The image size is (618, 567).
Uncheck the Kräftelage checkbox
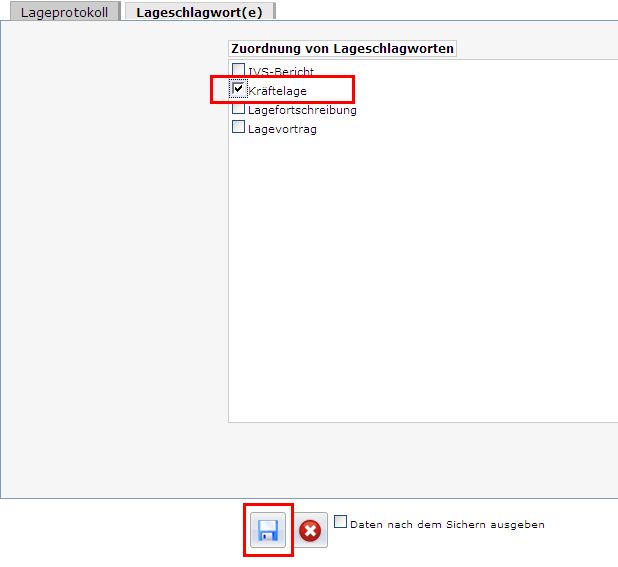(238, 89)
